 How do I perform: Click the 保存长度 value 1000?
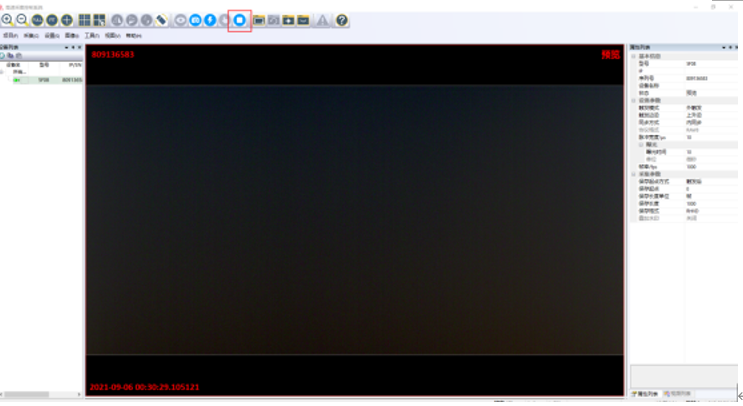click(x=691, y=204)
